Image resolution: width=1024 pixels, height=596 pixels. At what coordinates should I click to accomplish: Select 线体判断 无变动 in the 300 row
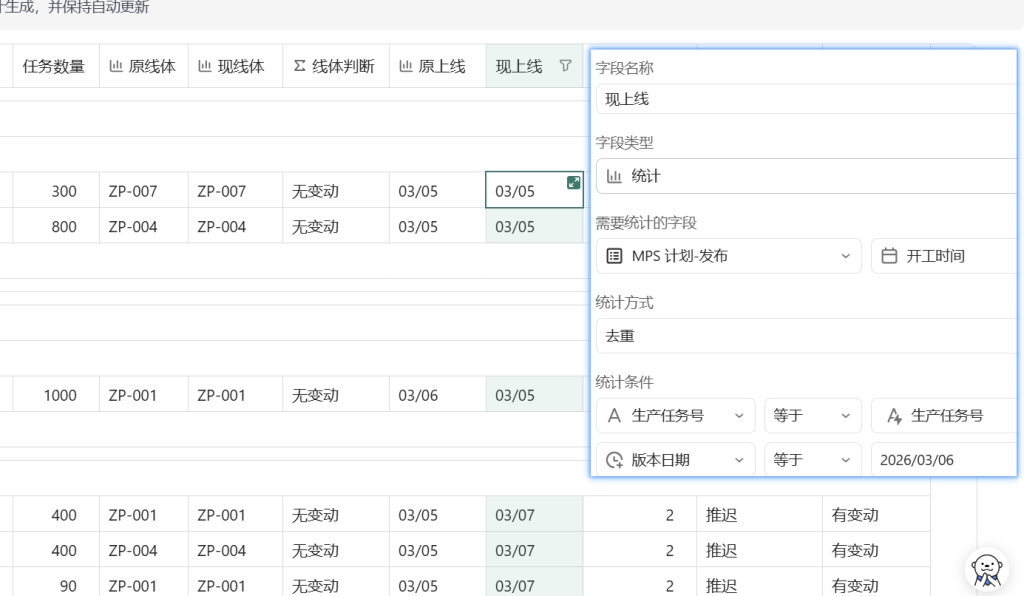coord(336,191)
